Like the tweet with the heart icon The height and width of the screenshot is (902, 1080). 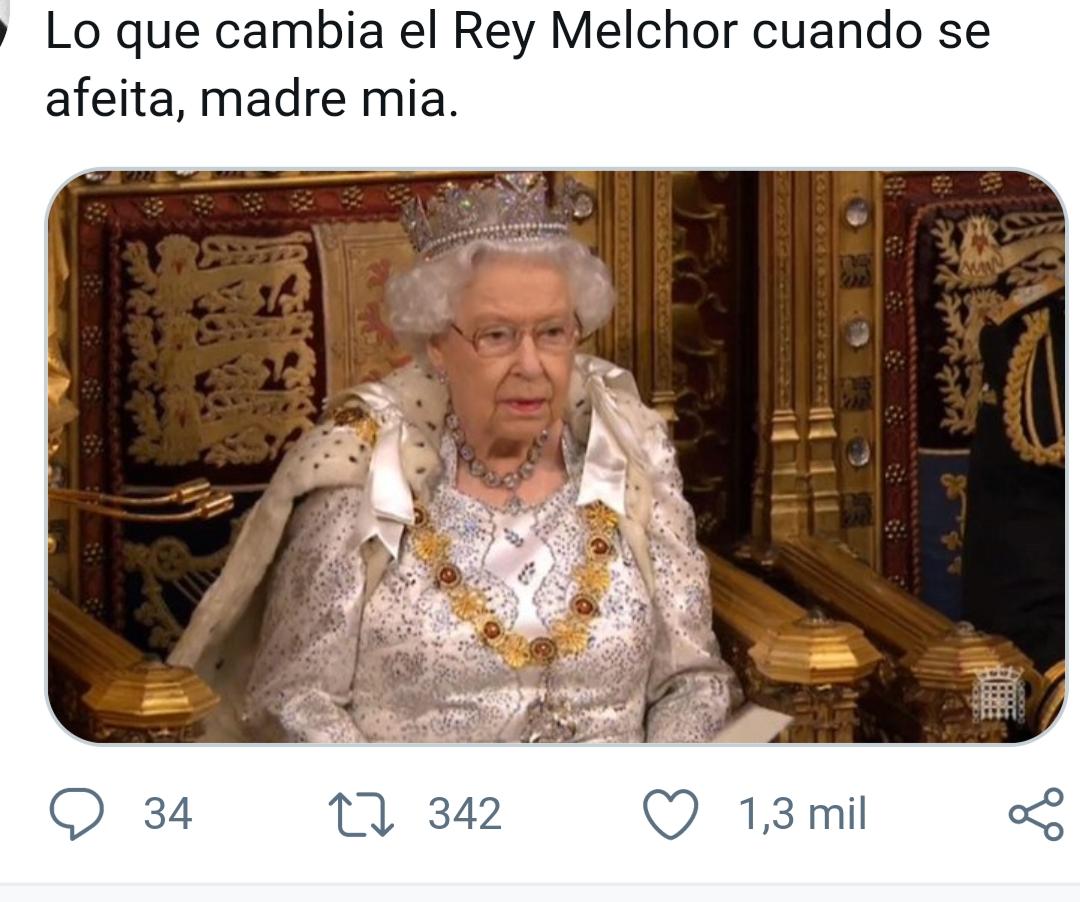670,814
